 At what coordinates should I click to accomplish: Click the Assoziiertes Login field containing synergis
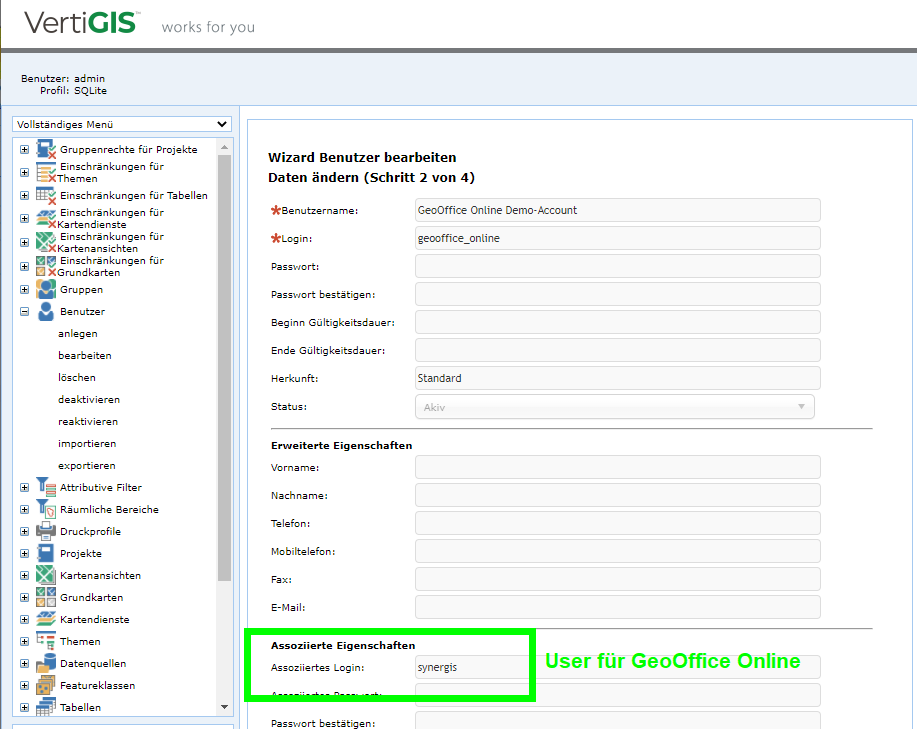[470, 666]
